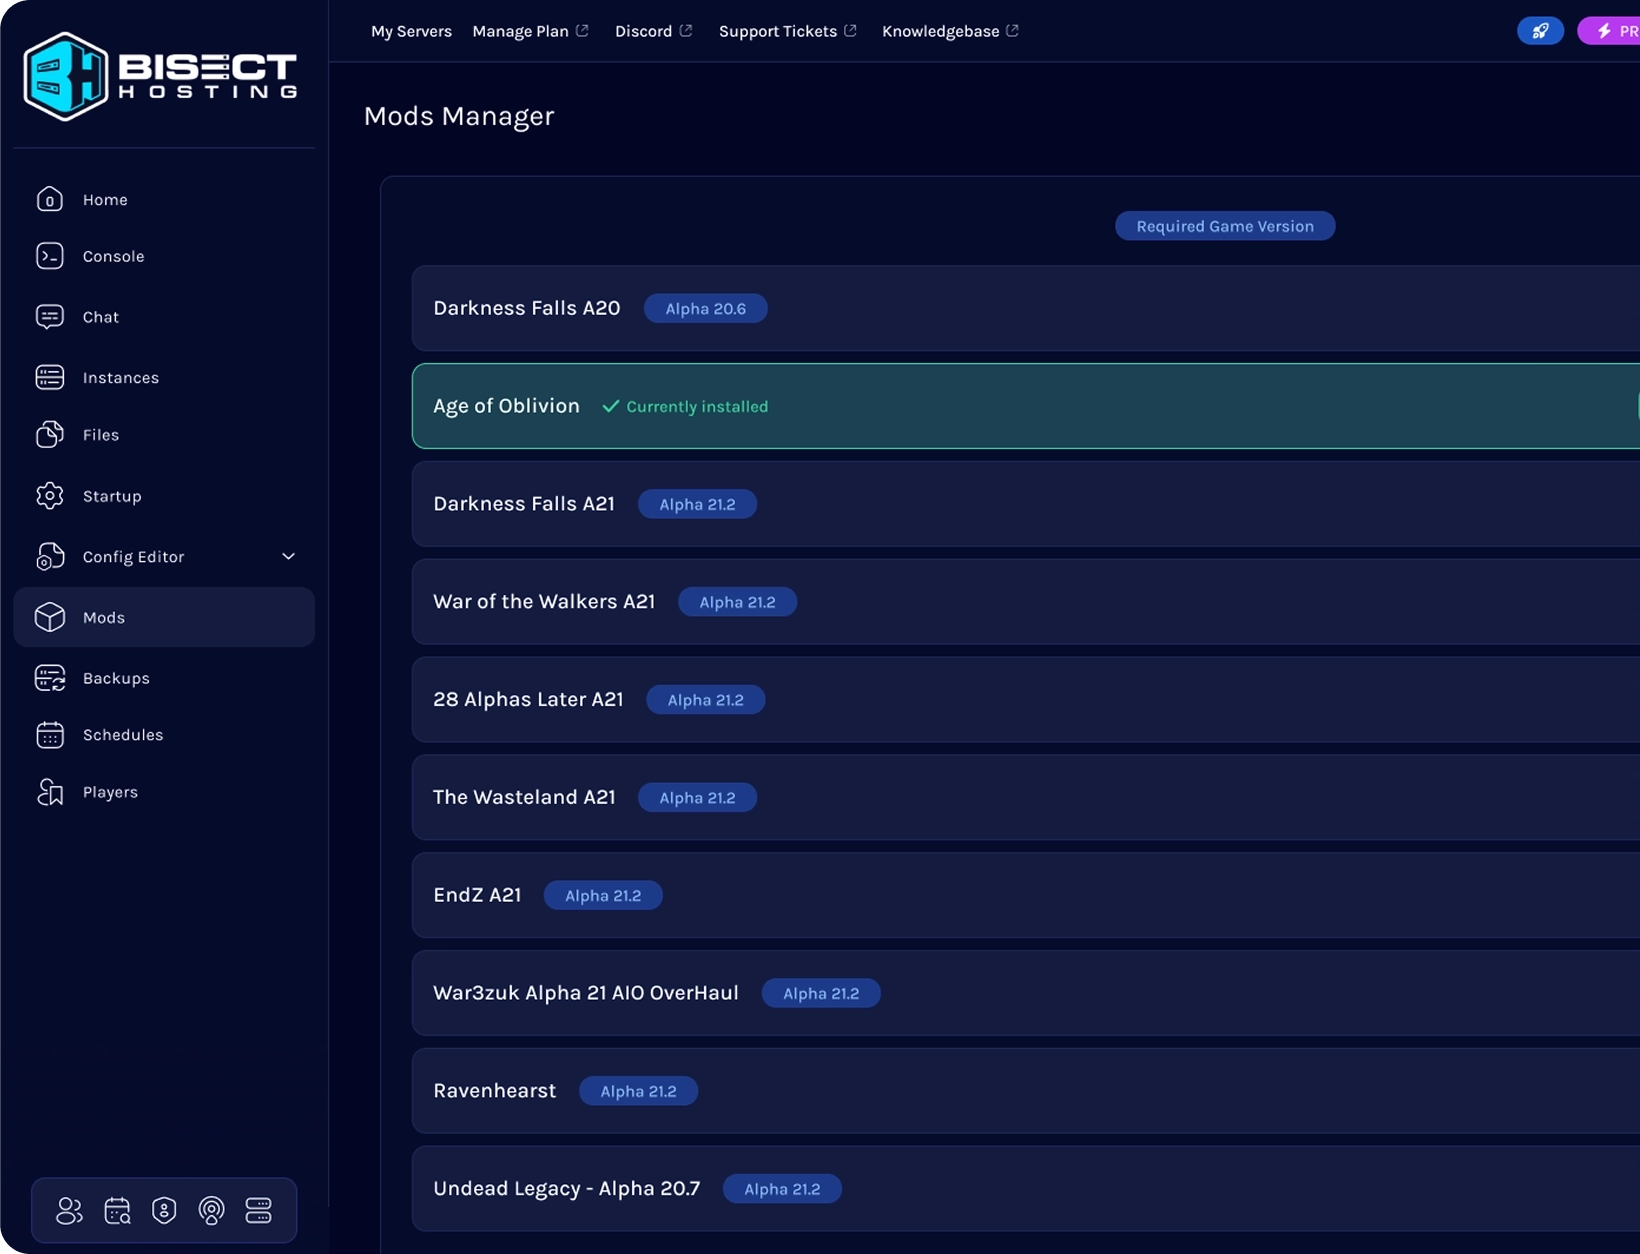Click external link icon beside Support Tickets

point(850,31)
